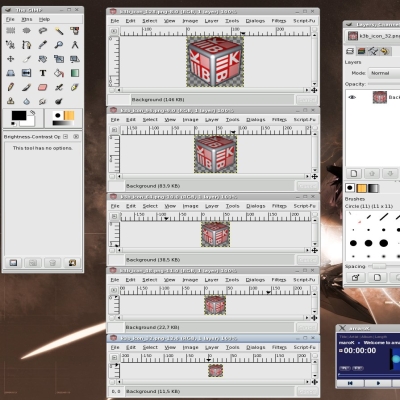Choose the pink Eraser tool
This screenshot has width=400, height=400.
tap(43, 87)
